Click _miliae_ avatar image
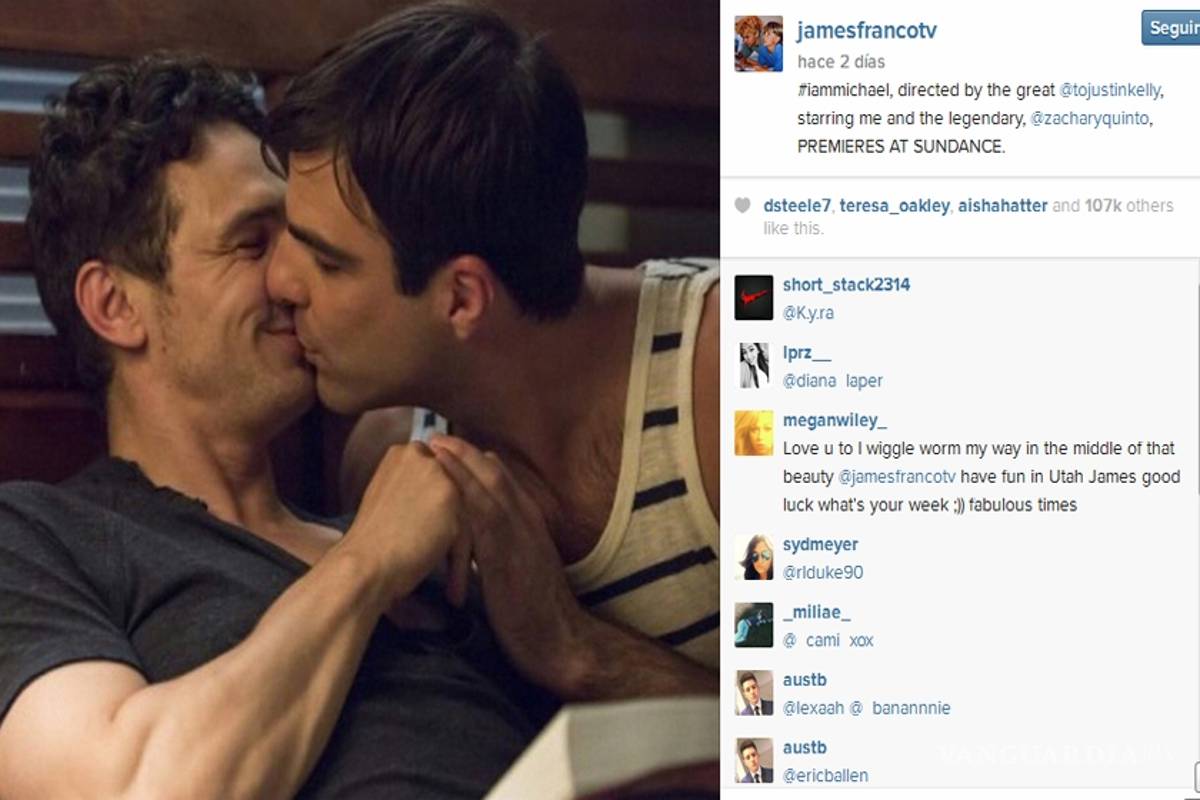The width and height of the screenshot is (1200, 800). click(x=754, y=625)
